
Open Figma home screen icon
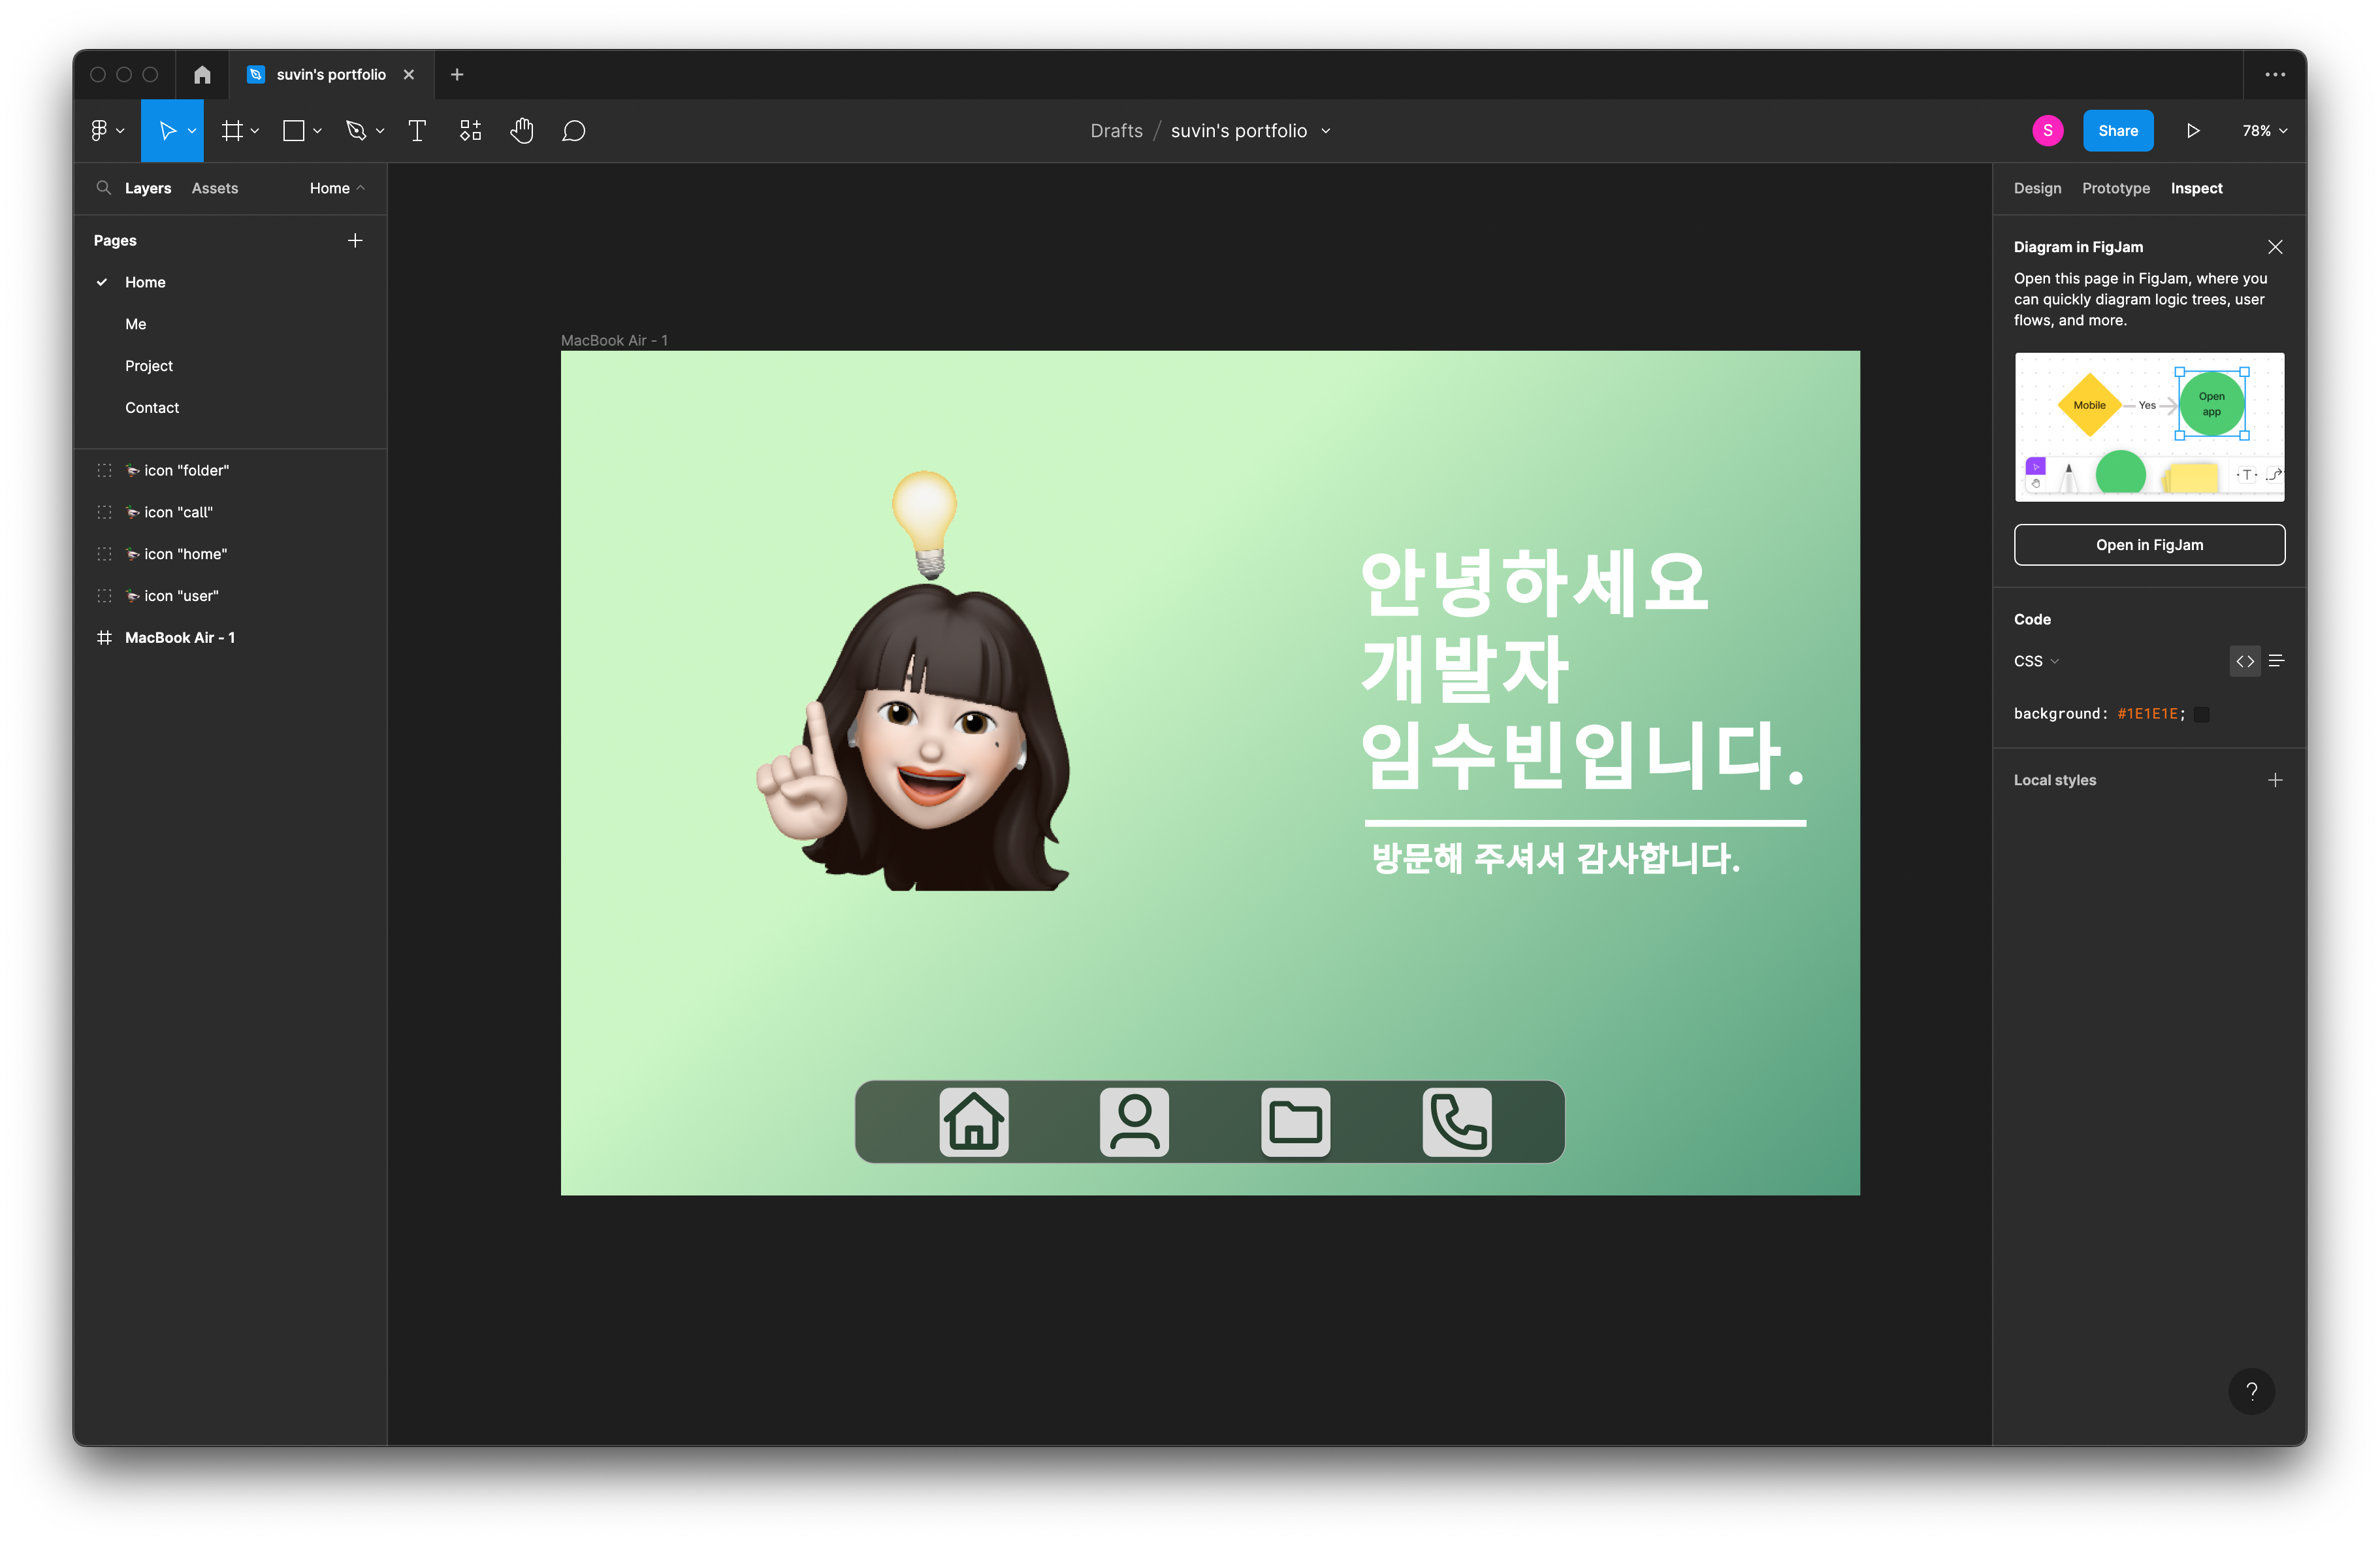coord(202,75)
